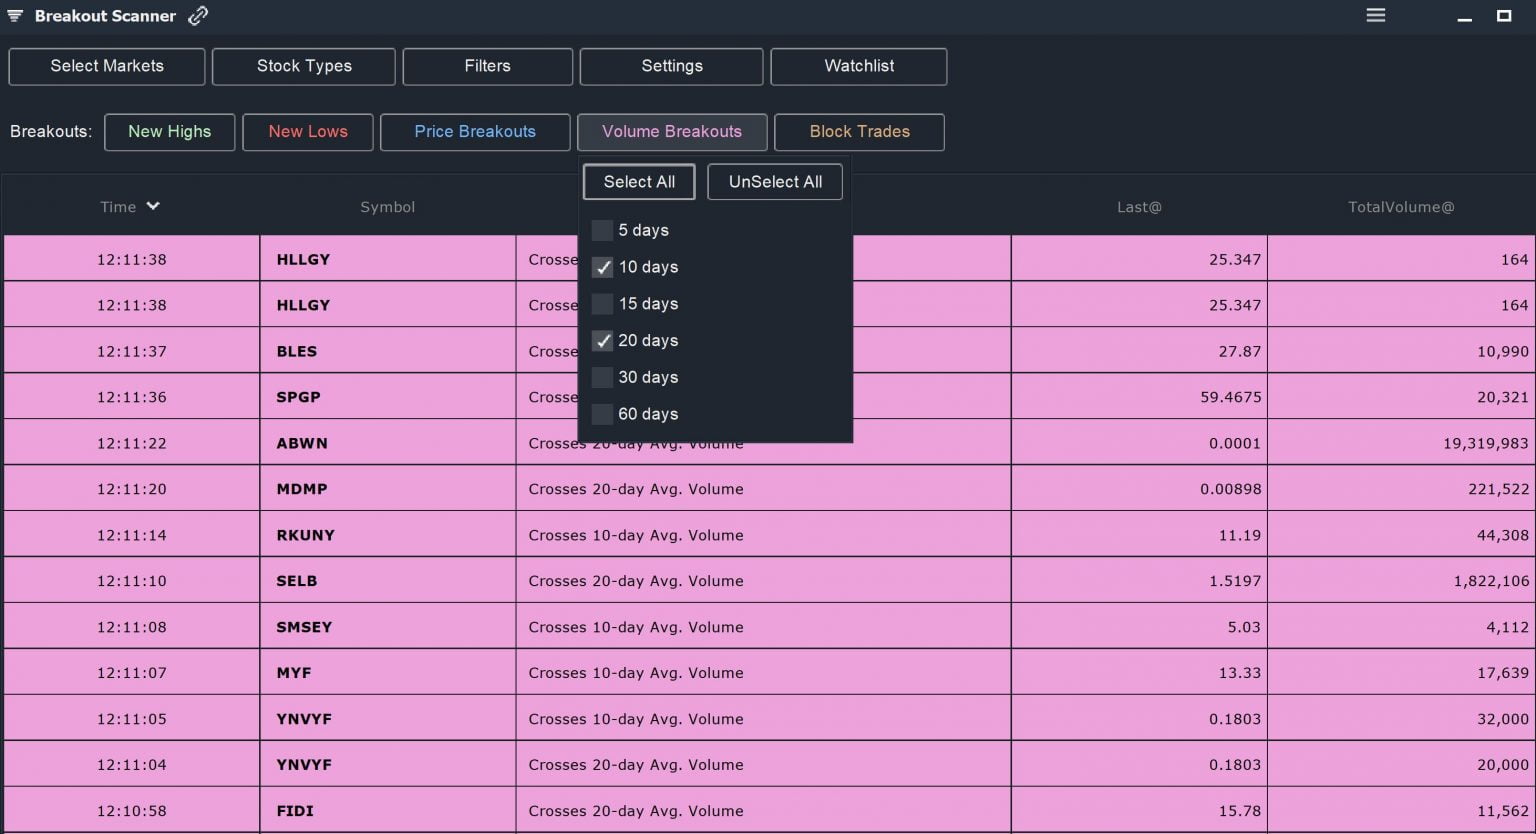Open the Filters menu
1536x834 pixels.
coord(487,66)
